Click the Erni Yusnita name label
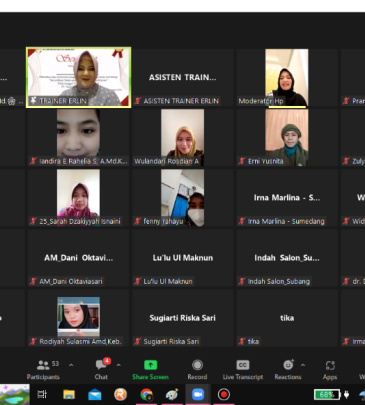The width and height of the screenshot is (365, 405). (x=265, y=161)
